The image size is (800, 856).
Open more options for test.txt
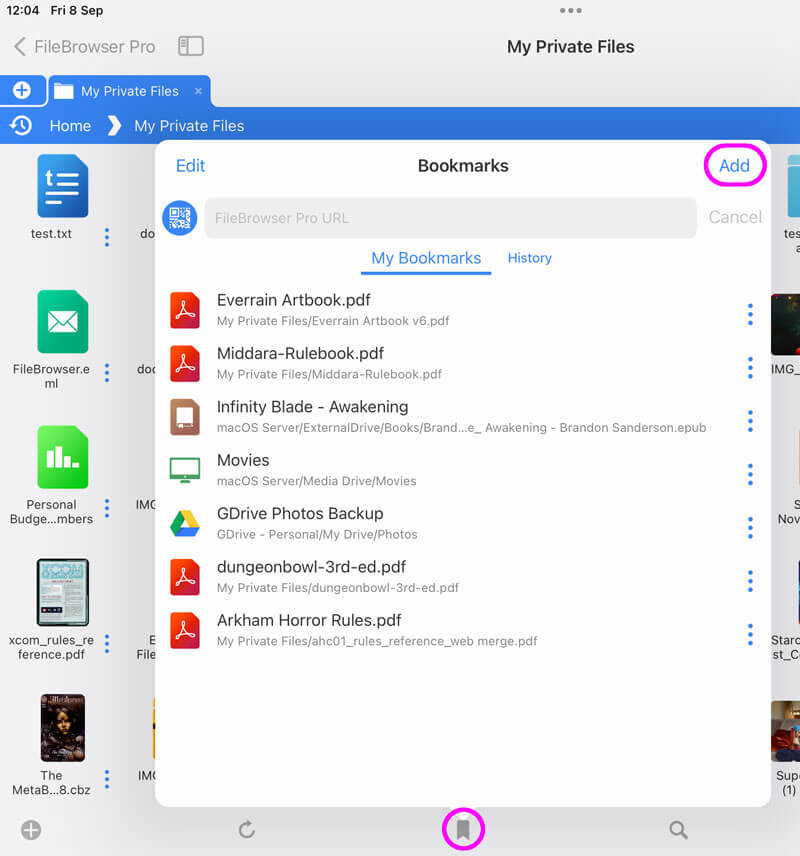(x=107, y=237)
